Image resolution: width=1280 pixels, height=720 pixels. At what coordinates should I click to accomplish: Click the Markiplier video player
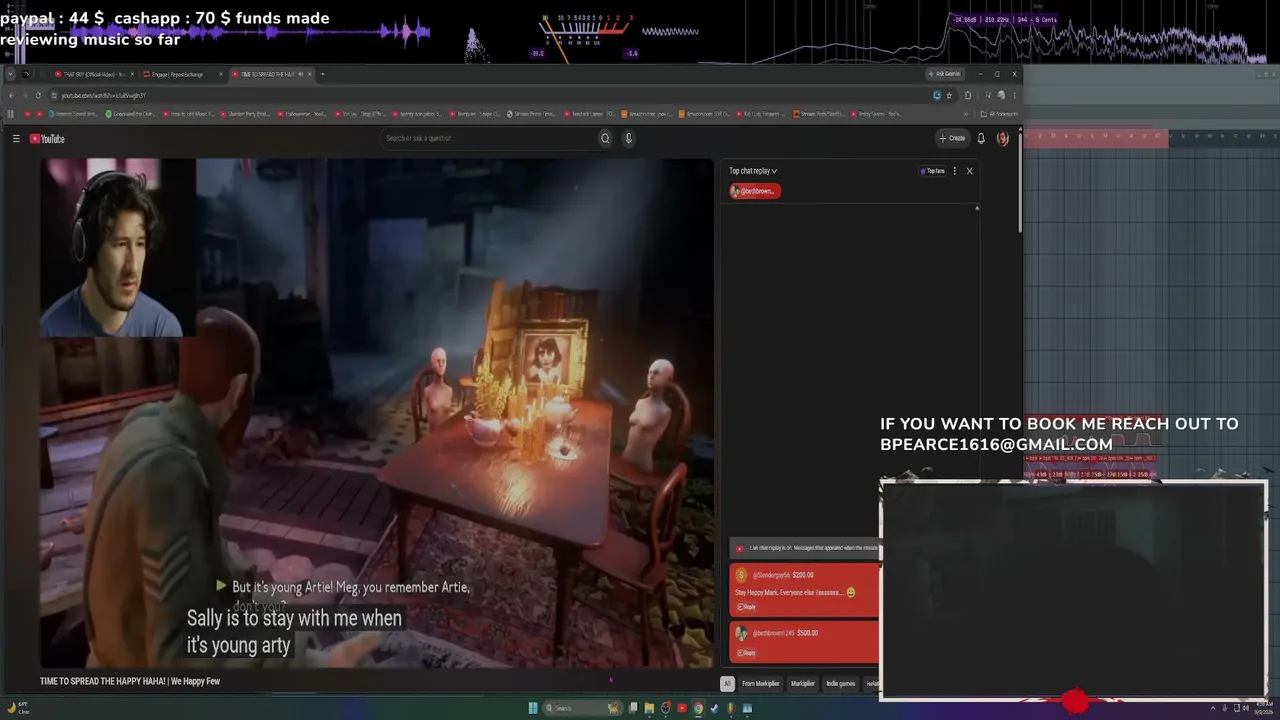tap(377, 412)
